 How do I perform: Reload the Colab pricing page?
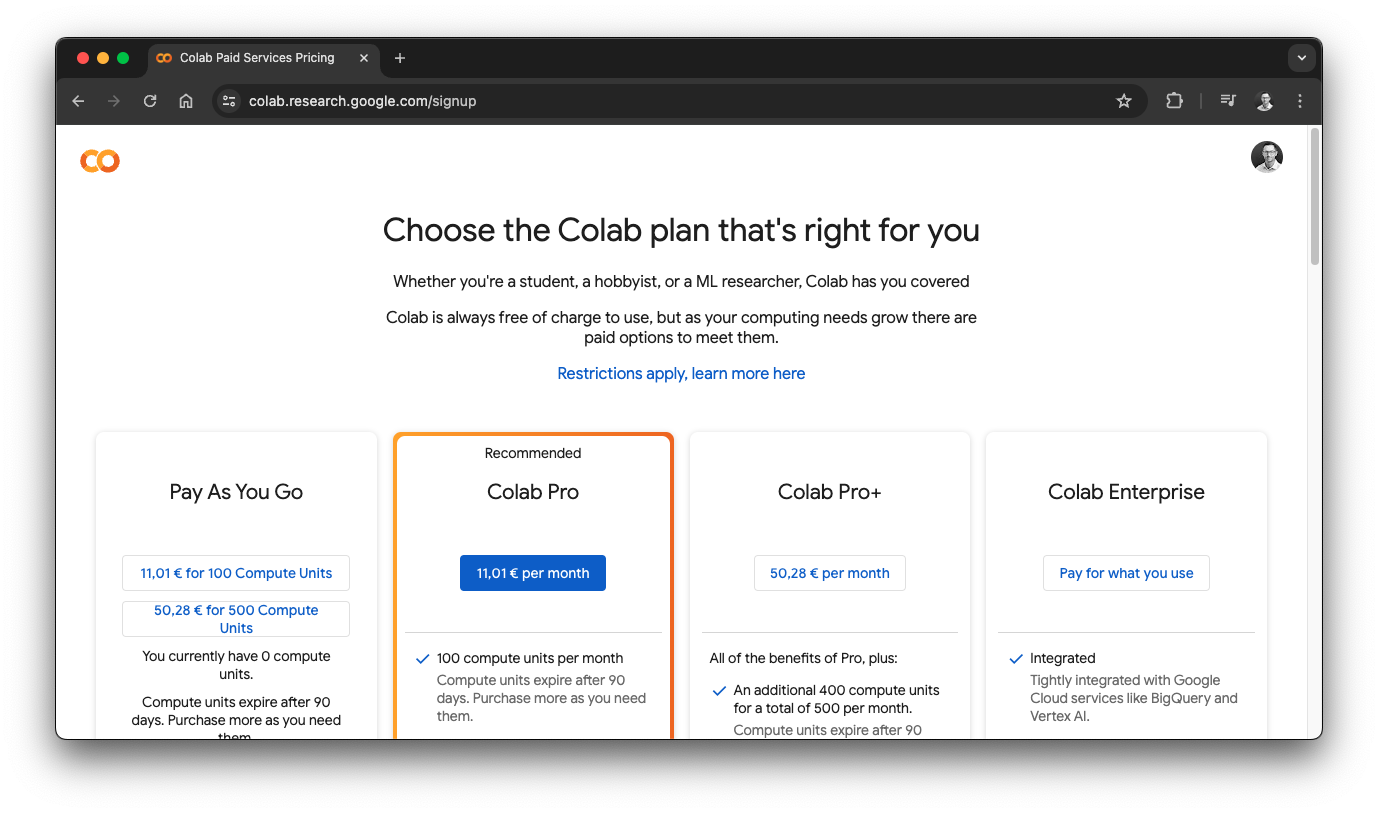tap(150, 101)
